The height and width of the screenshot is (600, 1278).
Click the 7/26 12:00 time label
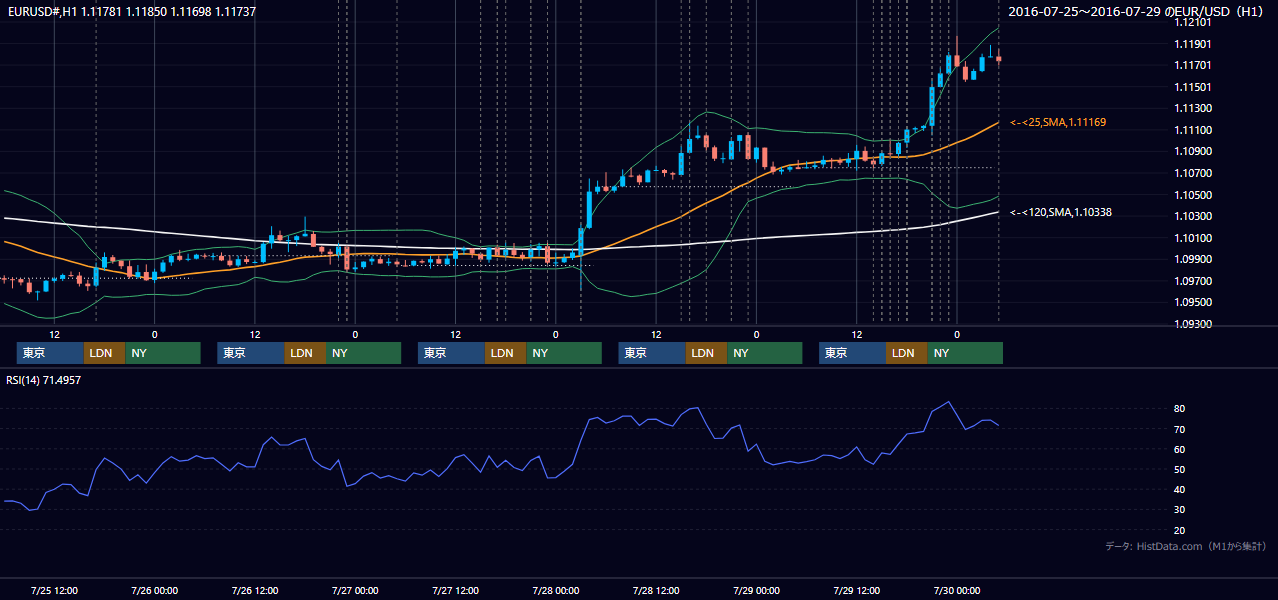pyautogui.click(x=255, y=590)
